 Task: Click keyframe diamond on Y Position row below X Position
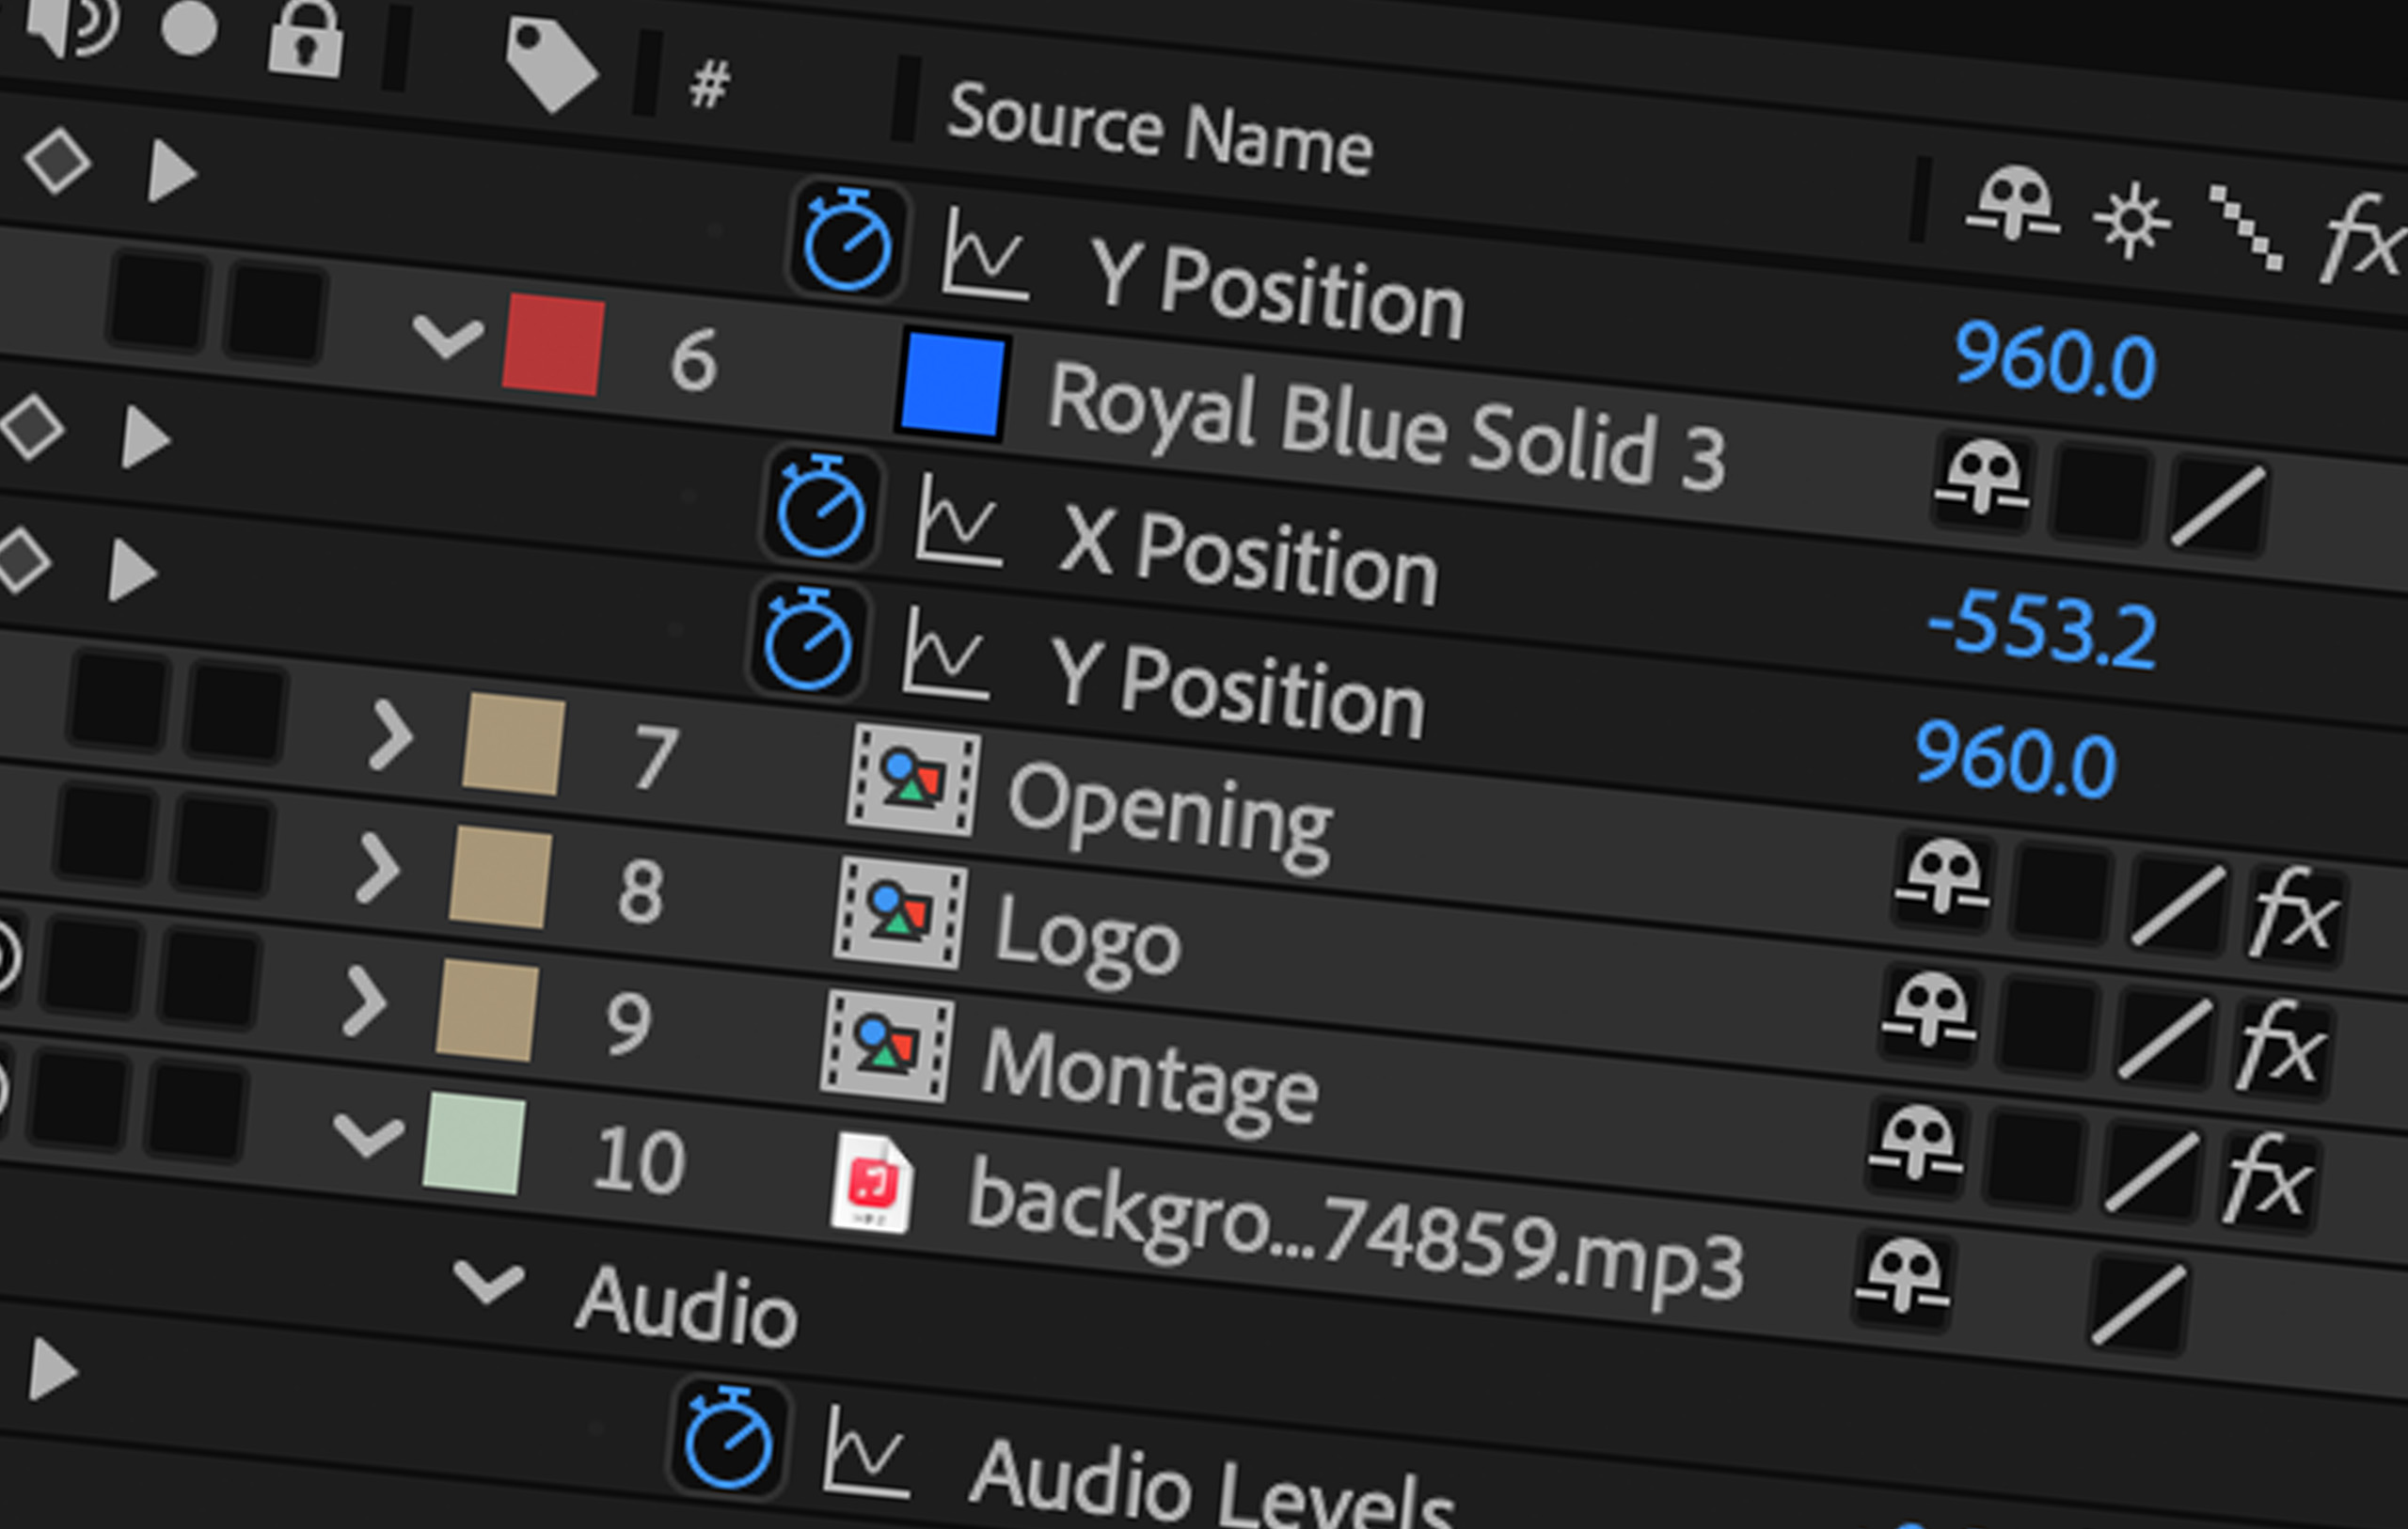tap(22, 561)
